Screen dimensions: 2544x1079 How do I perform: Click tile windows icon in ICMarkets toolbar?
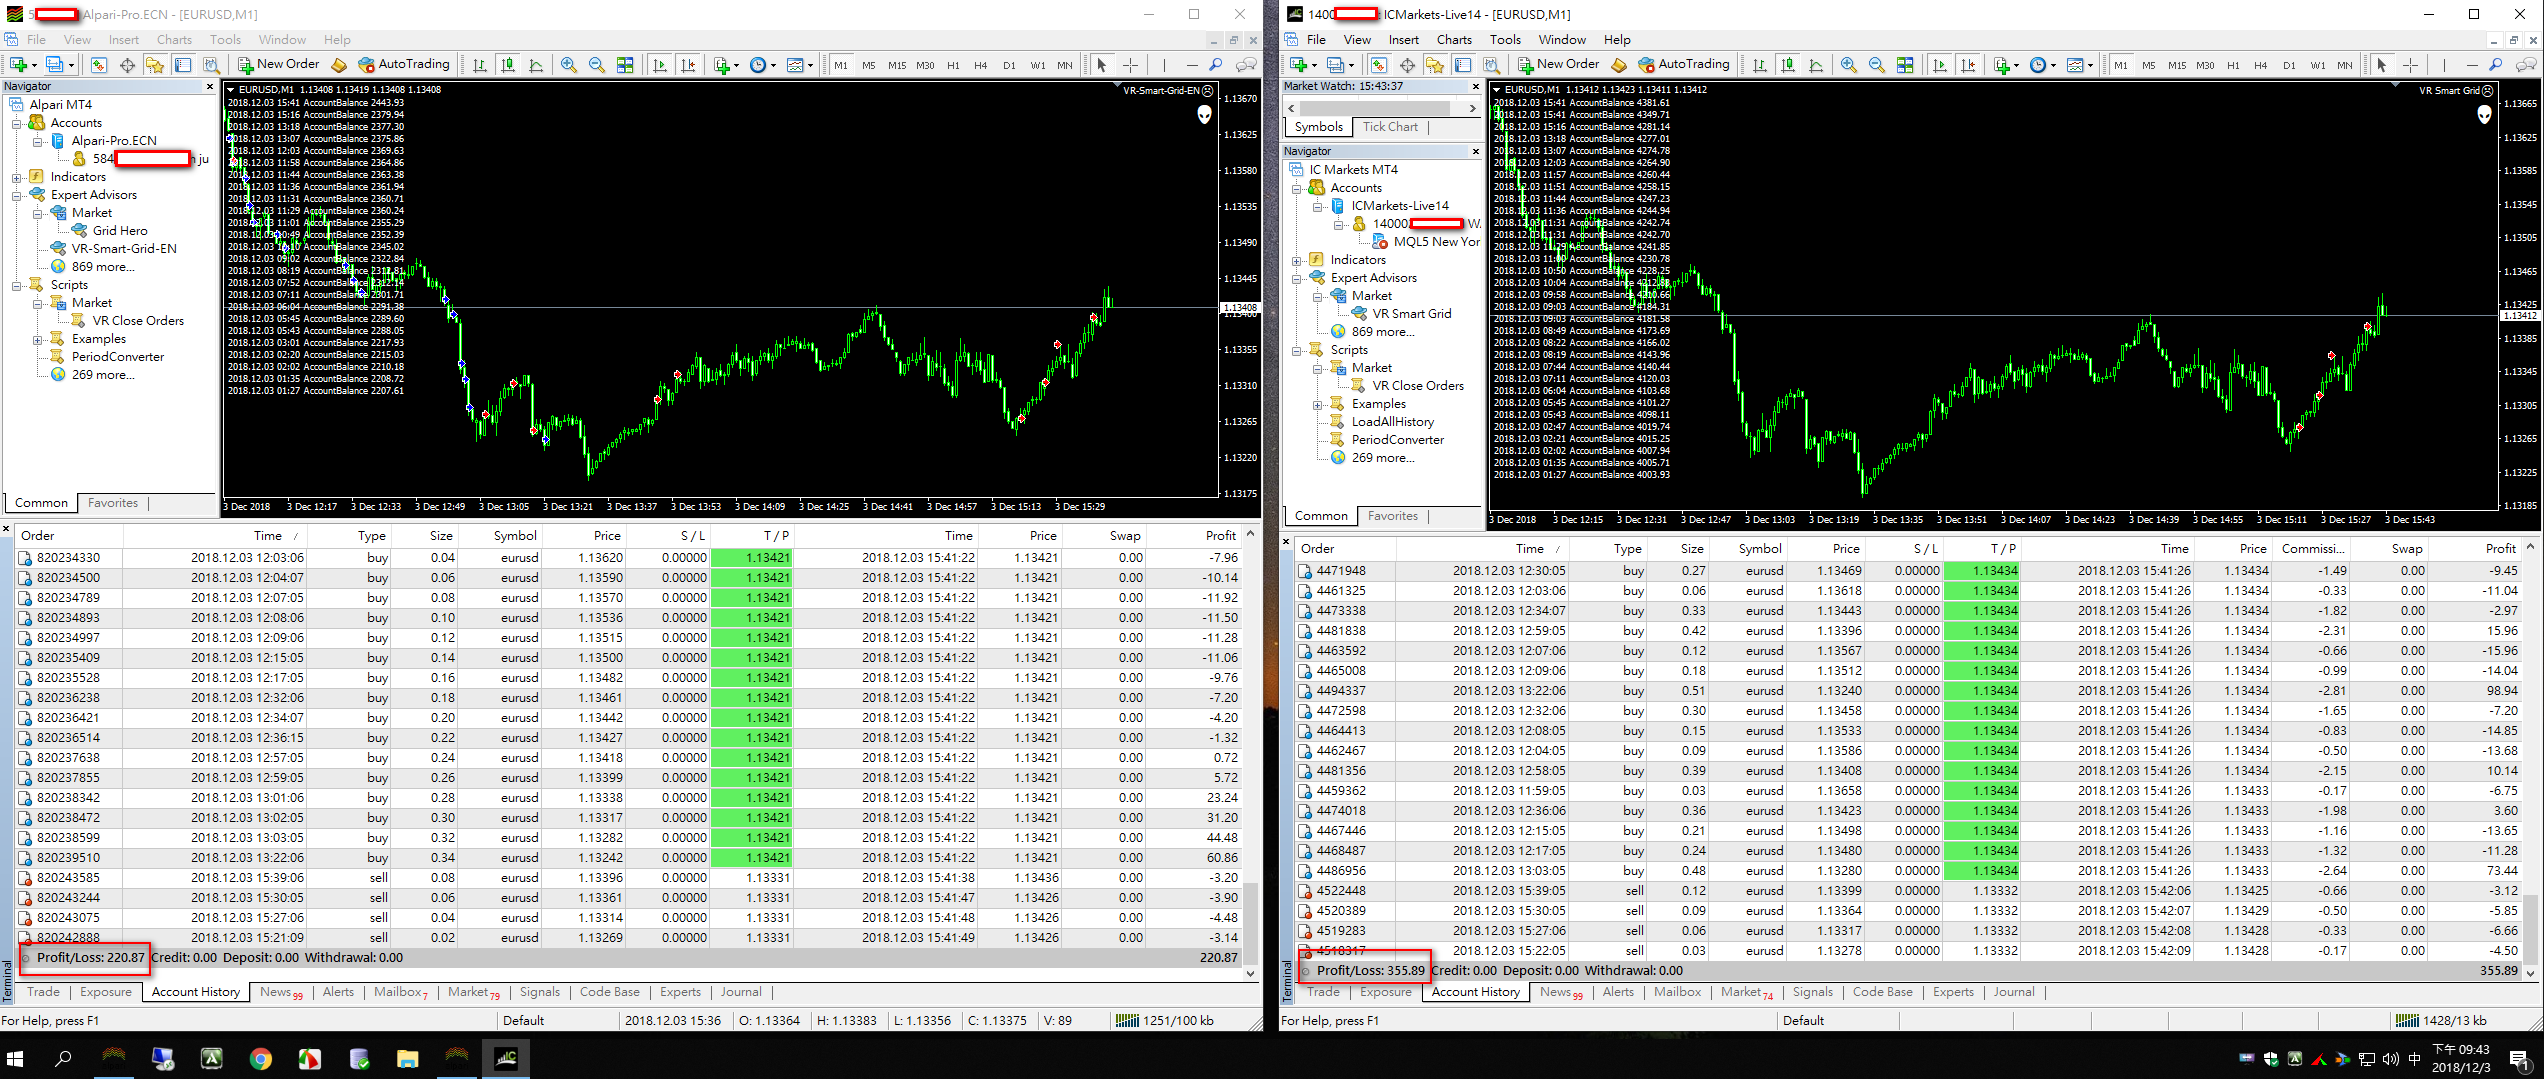pyautogui.click(x=1905, y=65)
